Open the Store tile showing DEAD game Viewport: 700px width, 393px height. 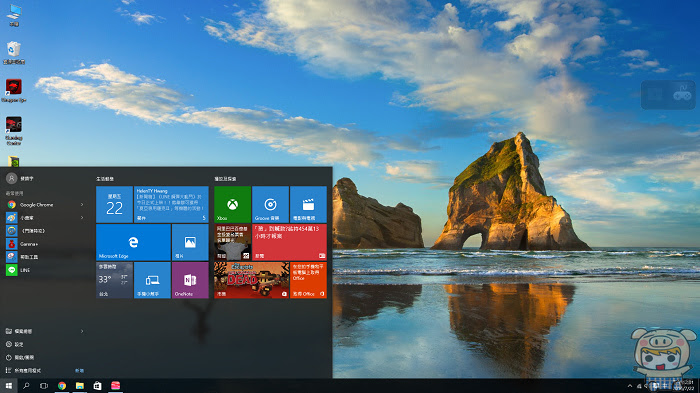coord(251,280)
